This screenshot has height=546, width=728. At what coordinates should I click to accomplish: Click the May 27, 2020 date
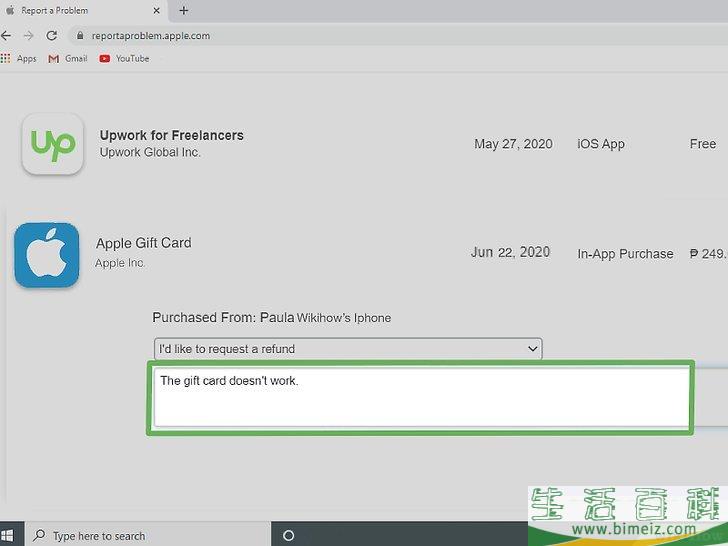point(513,144)
